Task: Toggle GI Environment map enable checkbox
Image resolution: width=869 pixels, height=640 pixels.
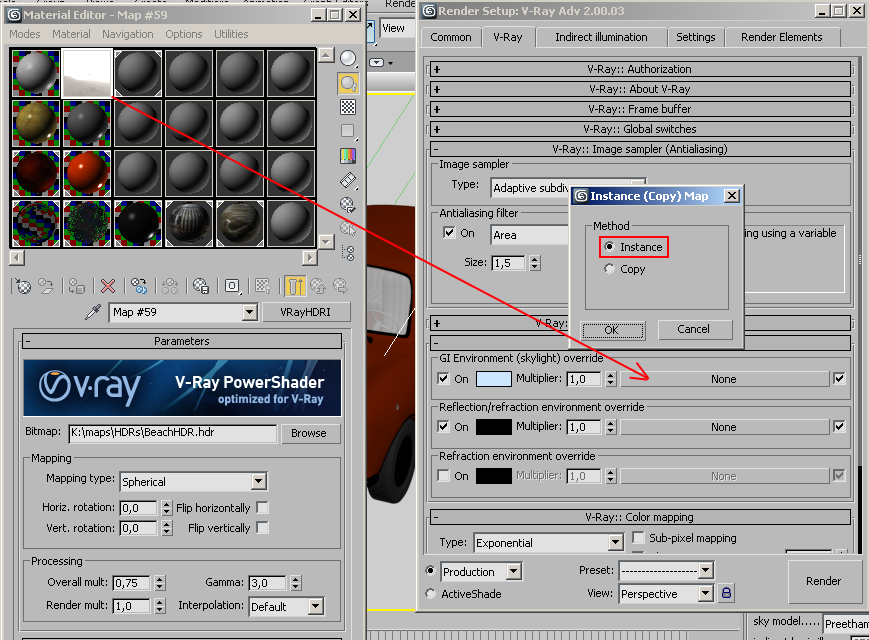Action: [839, 378]
